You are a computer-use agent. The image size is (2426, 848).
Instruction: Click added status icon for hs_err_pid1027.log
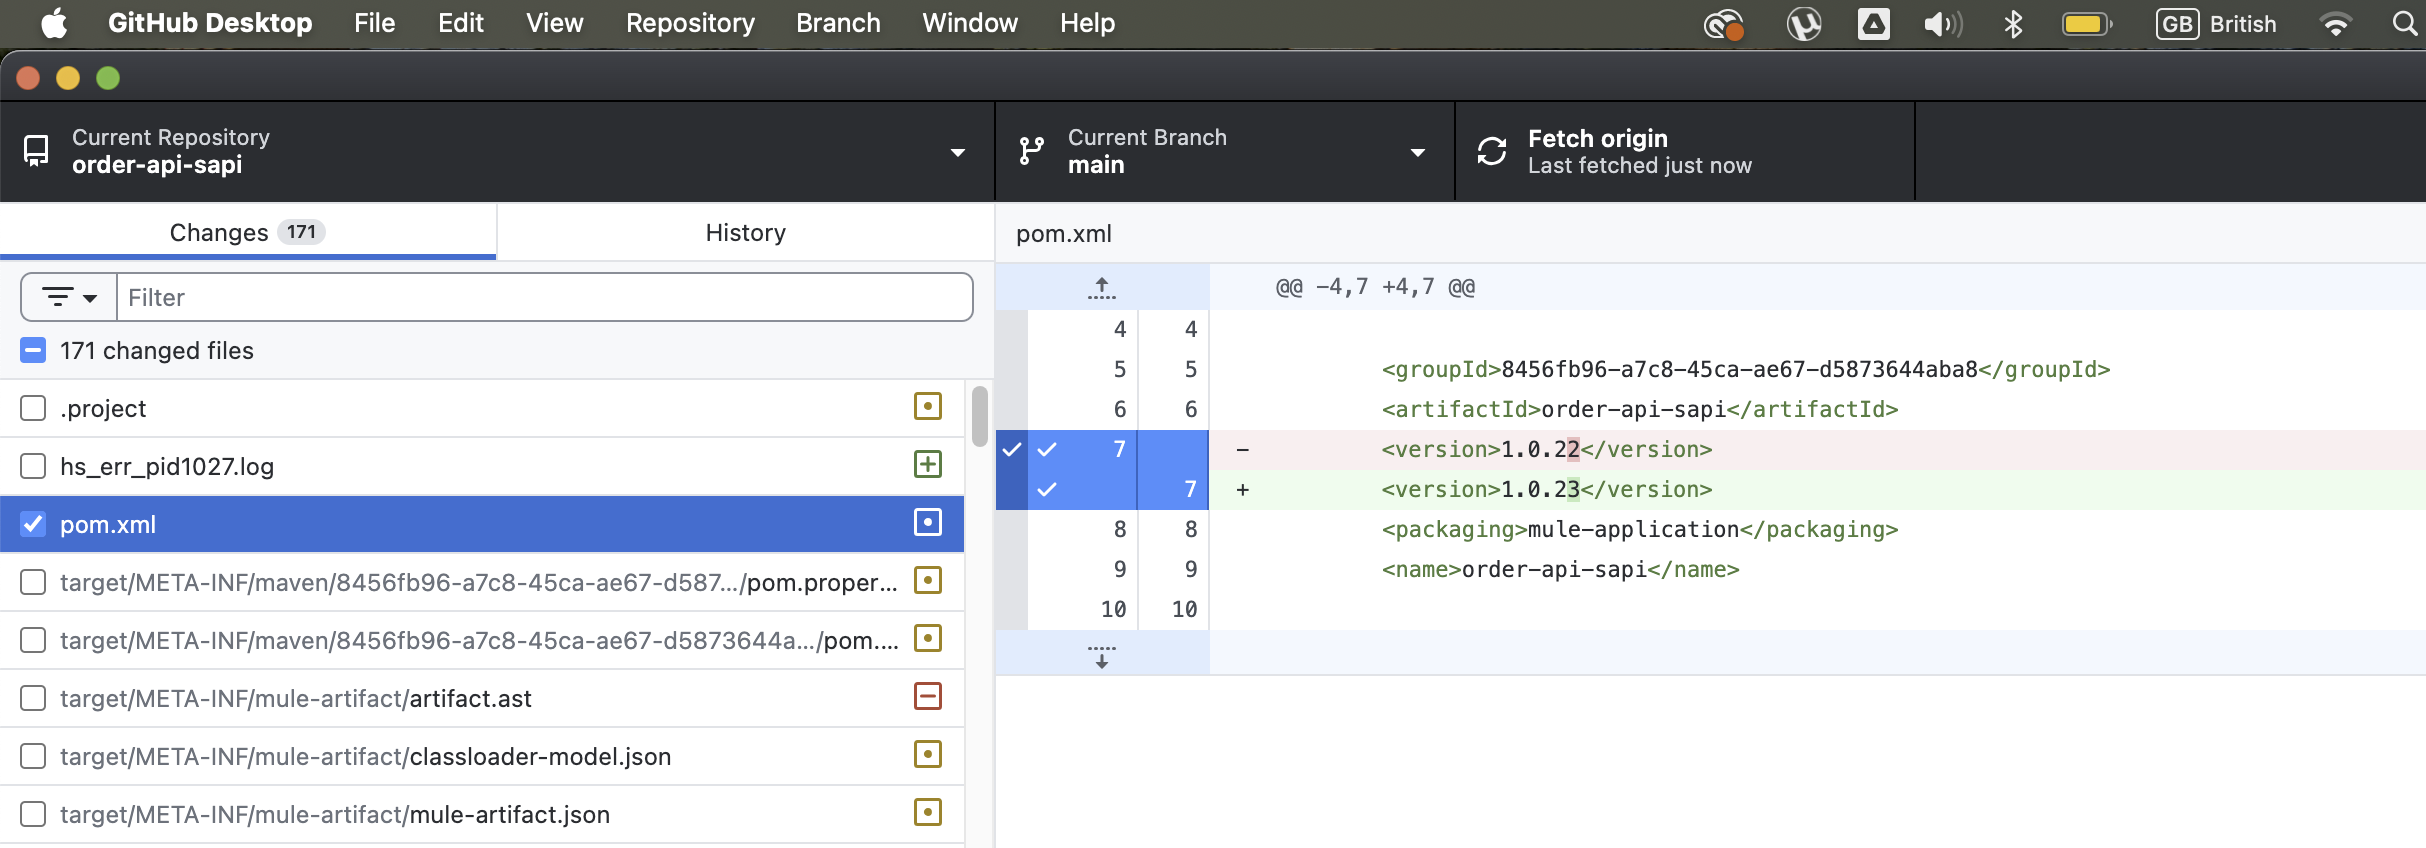pyautogui.click(x=928, y=464)
